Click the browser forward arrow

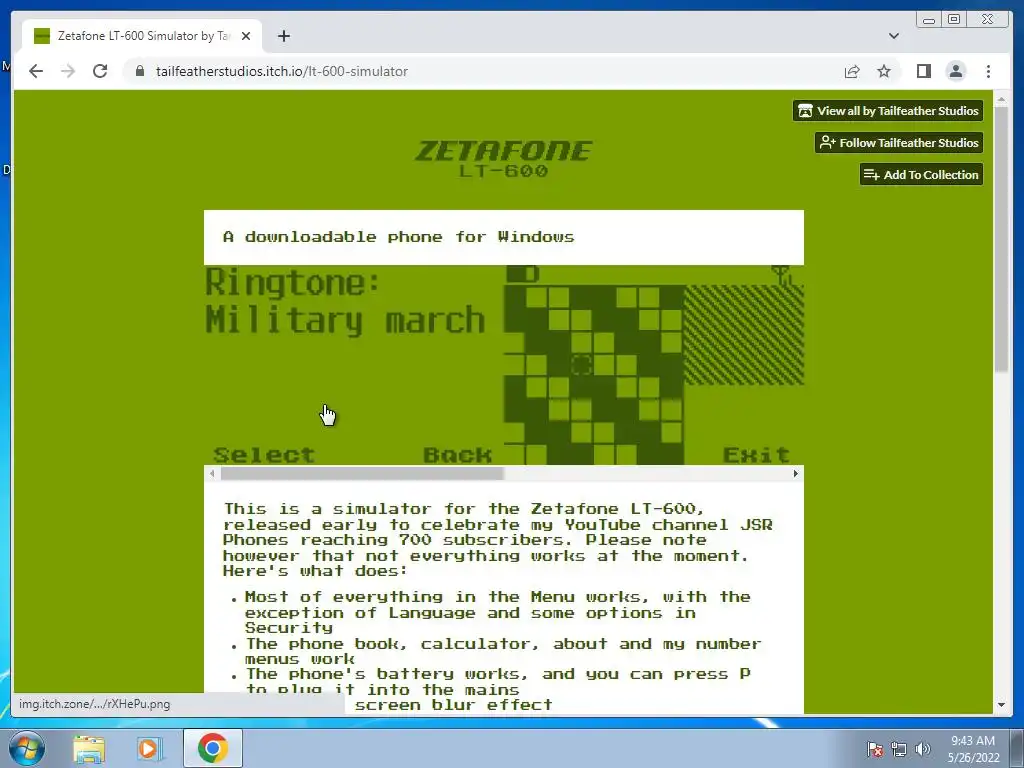click(x=68, y=71)
